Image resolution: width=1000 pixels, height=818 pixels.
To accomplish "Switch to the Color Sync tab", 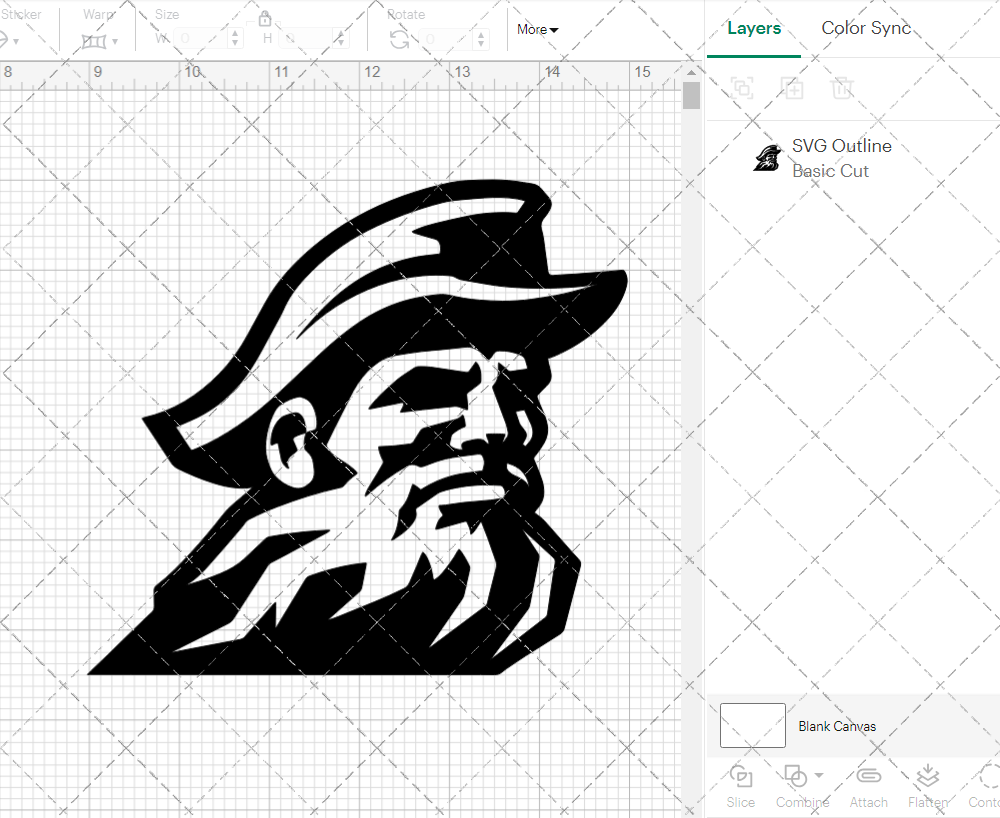I will click(866, 28).
